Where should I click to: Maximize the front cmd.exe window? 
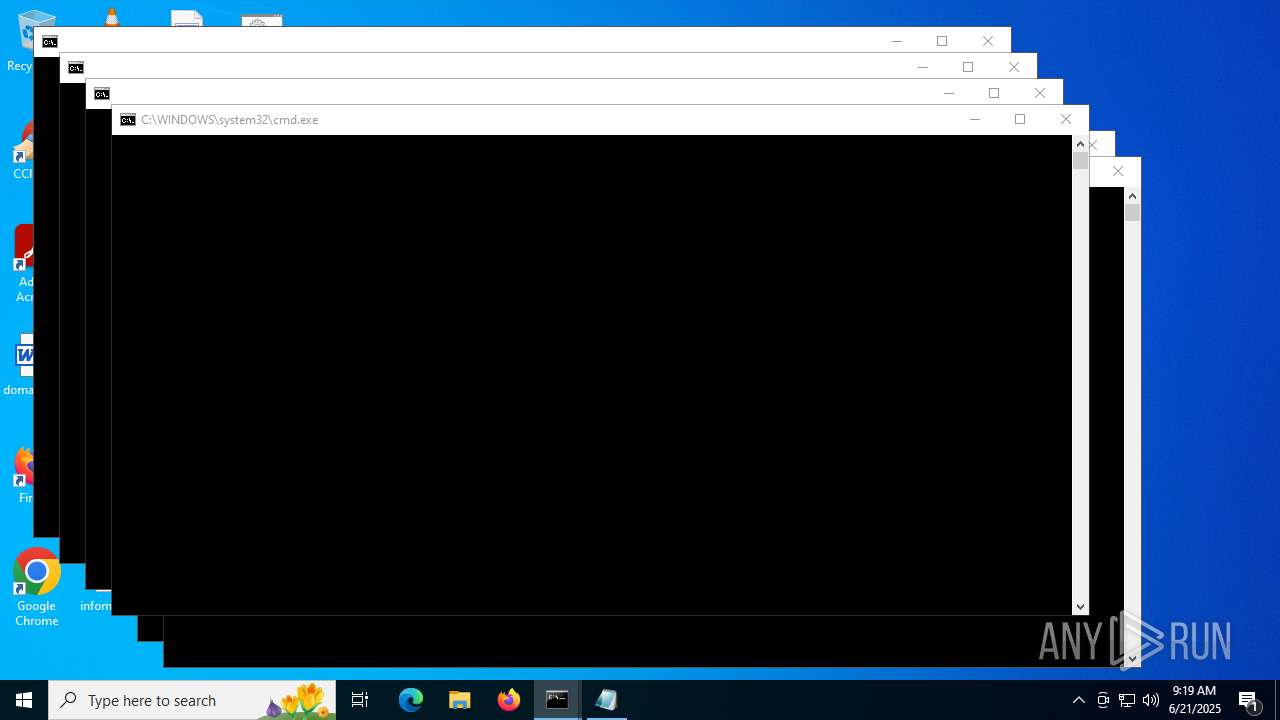tap(1020, 120)
